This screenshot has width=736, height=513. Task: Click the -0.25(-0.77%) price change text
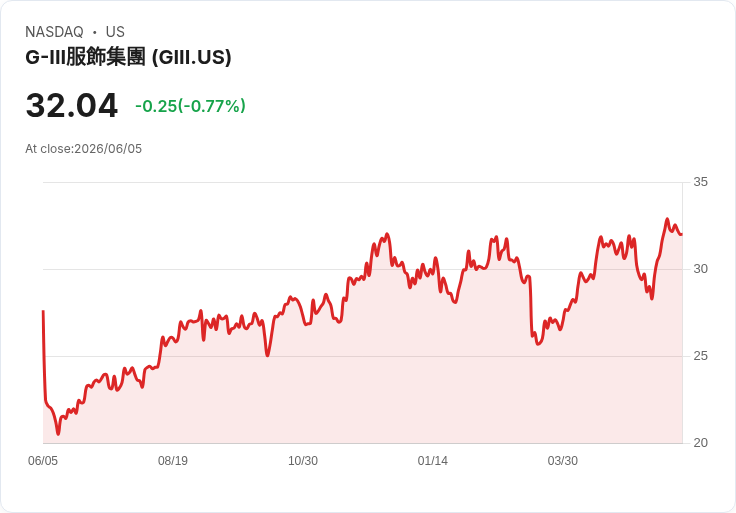pyautogui.click(x=190, y=106)
